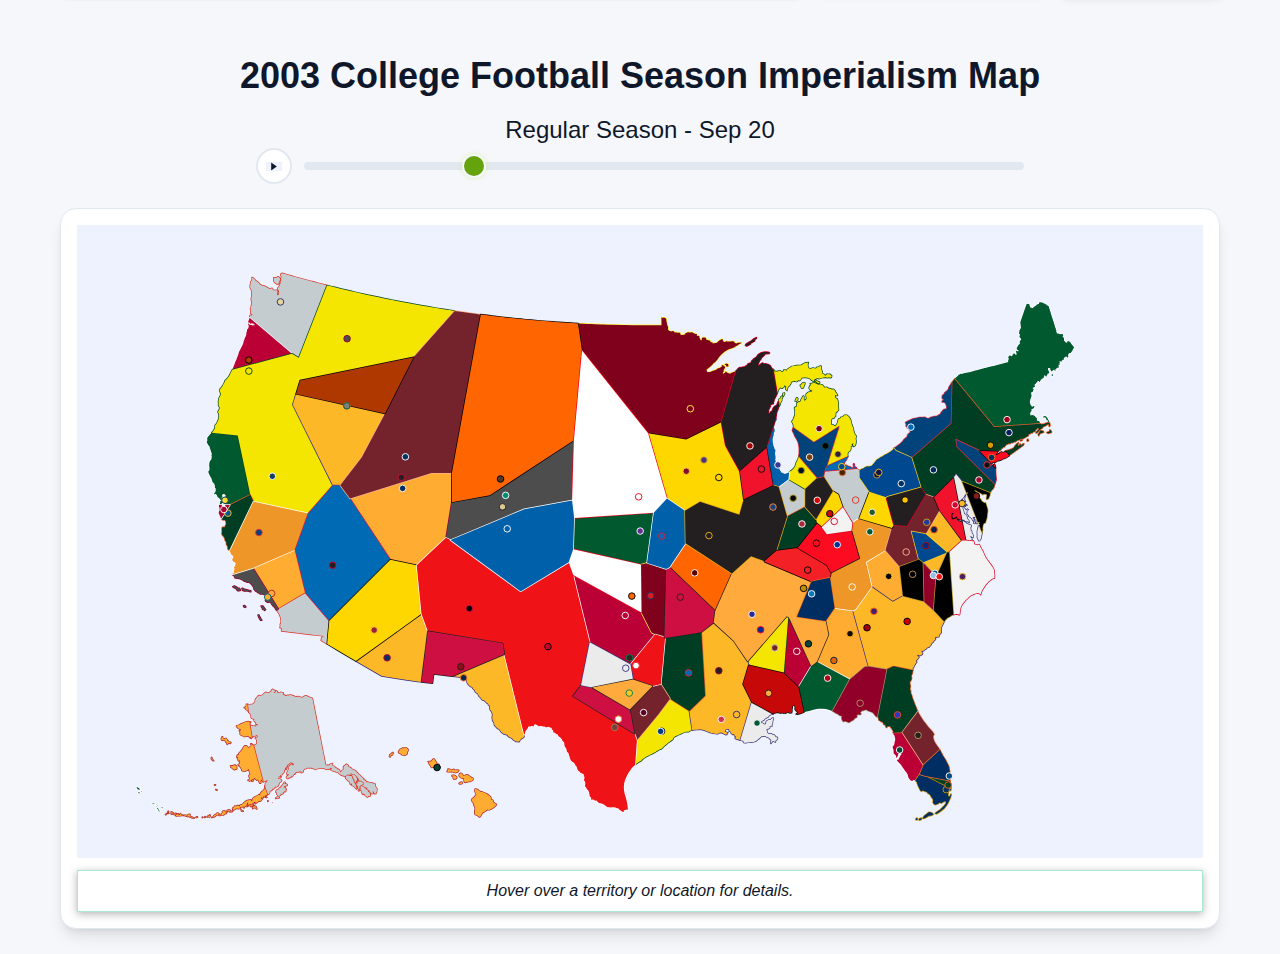Click the "Regular Season - Sep 20" subtitle

640,130
